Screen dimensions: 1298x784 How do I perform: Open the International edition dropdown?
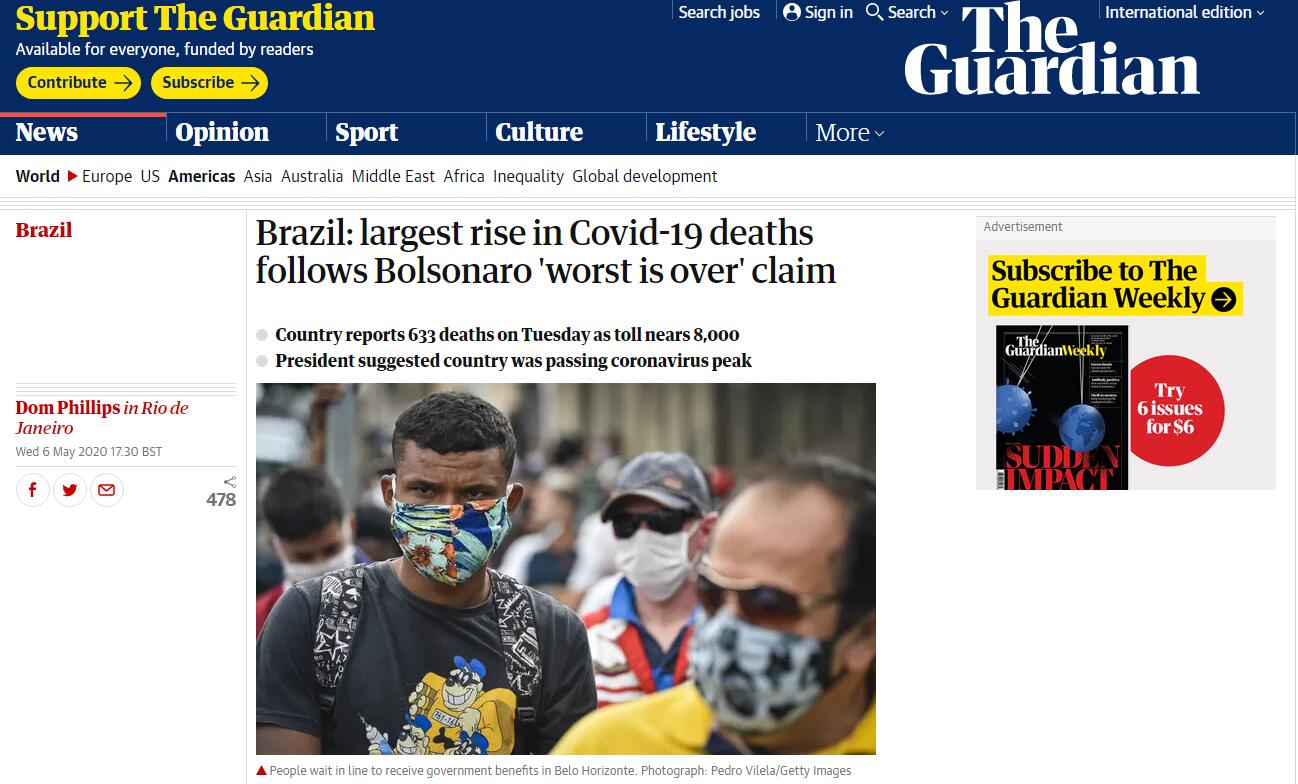(1184, 12)
